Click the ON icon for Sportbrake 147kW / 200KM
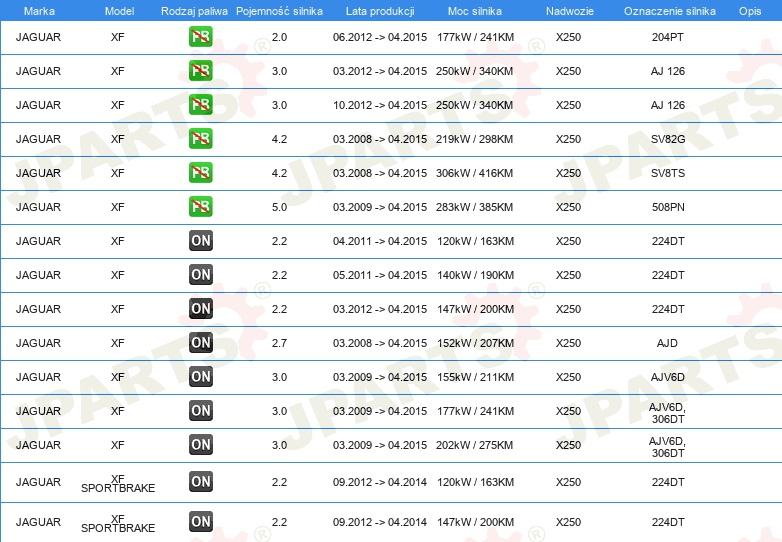Image resolution: width=782 pixels, height=542 pixels. click(200, 522)
